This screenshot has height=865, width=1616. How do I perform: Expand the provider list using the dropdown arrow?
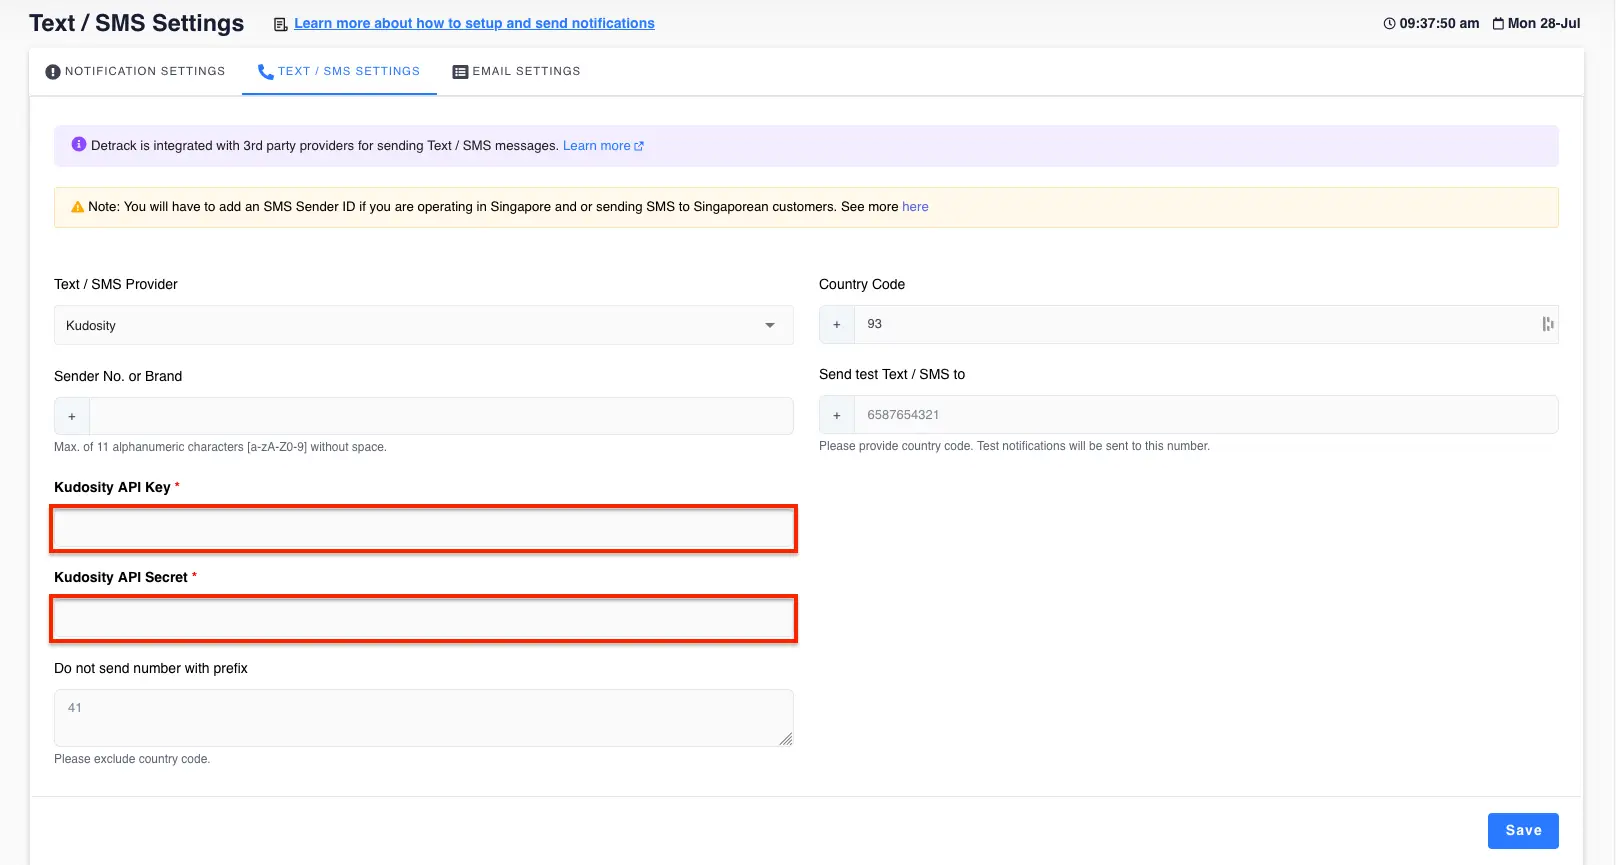[x=770, y=325]
